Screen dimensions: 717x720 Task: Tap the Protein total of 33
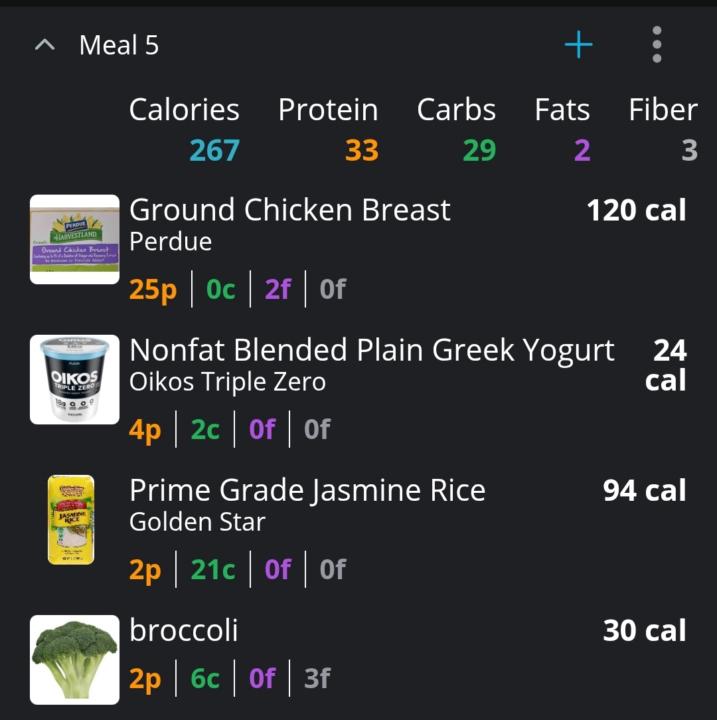point(362,150)
